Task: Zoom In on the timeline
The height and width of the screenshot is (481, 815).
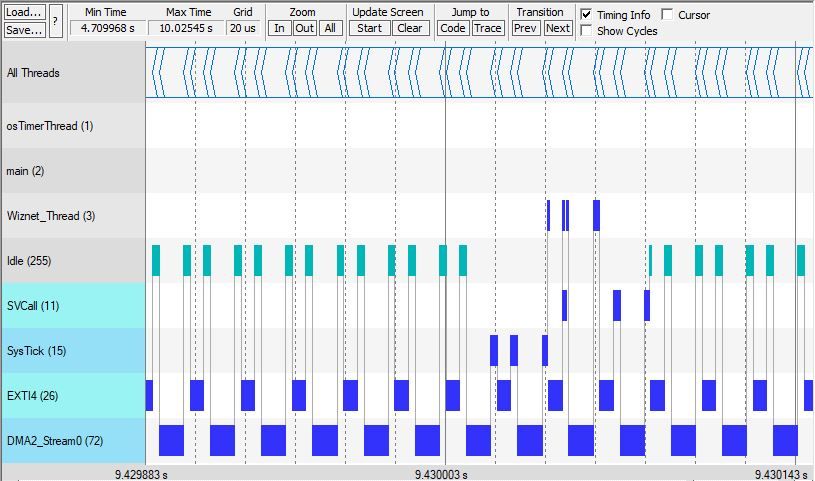Action: [280, 28]
